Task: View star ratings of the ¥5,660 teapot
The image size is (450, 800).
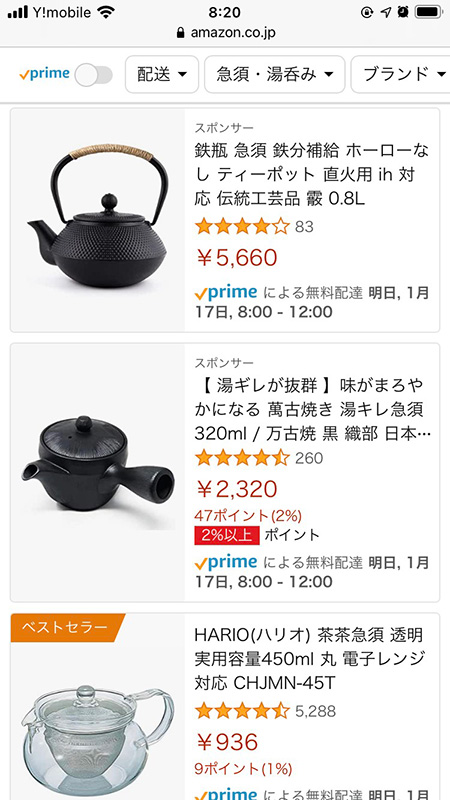Action: click(x=242, y=226)
